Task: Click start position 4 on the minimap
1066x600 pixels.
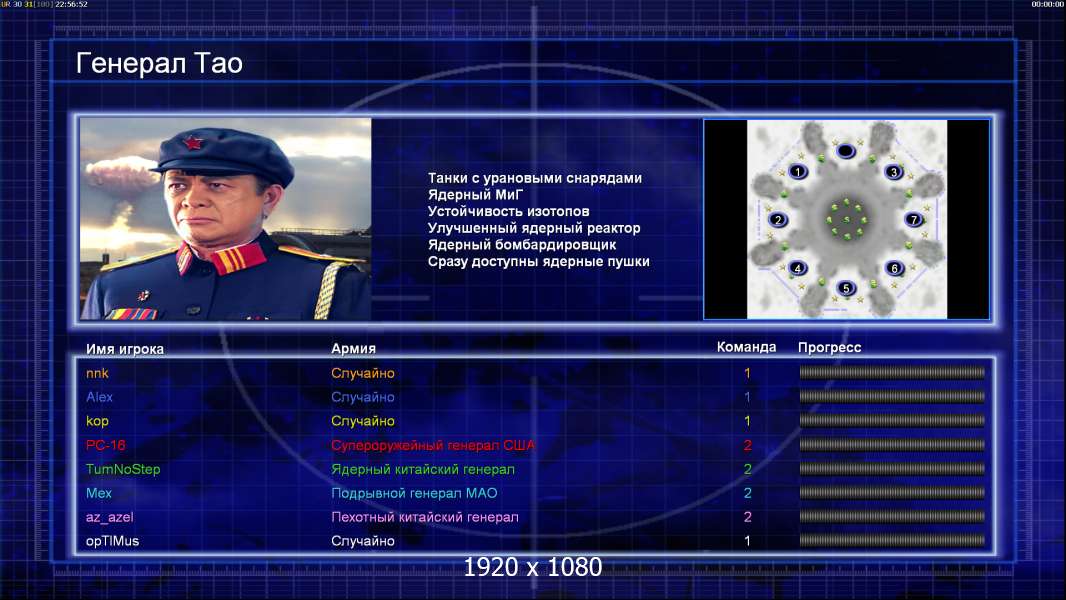Action: (x=797, y=268)
